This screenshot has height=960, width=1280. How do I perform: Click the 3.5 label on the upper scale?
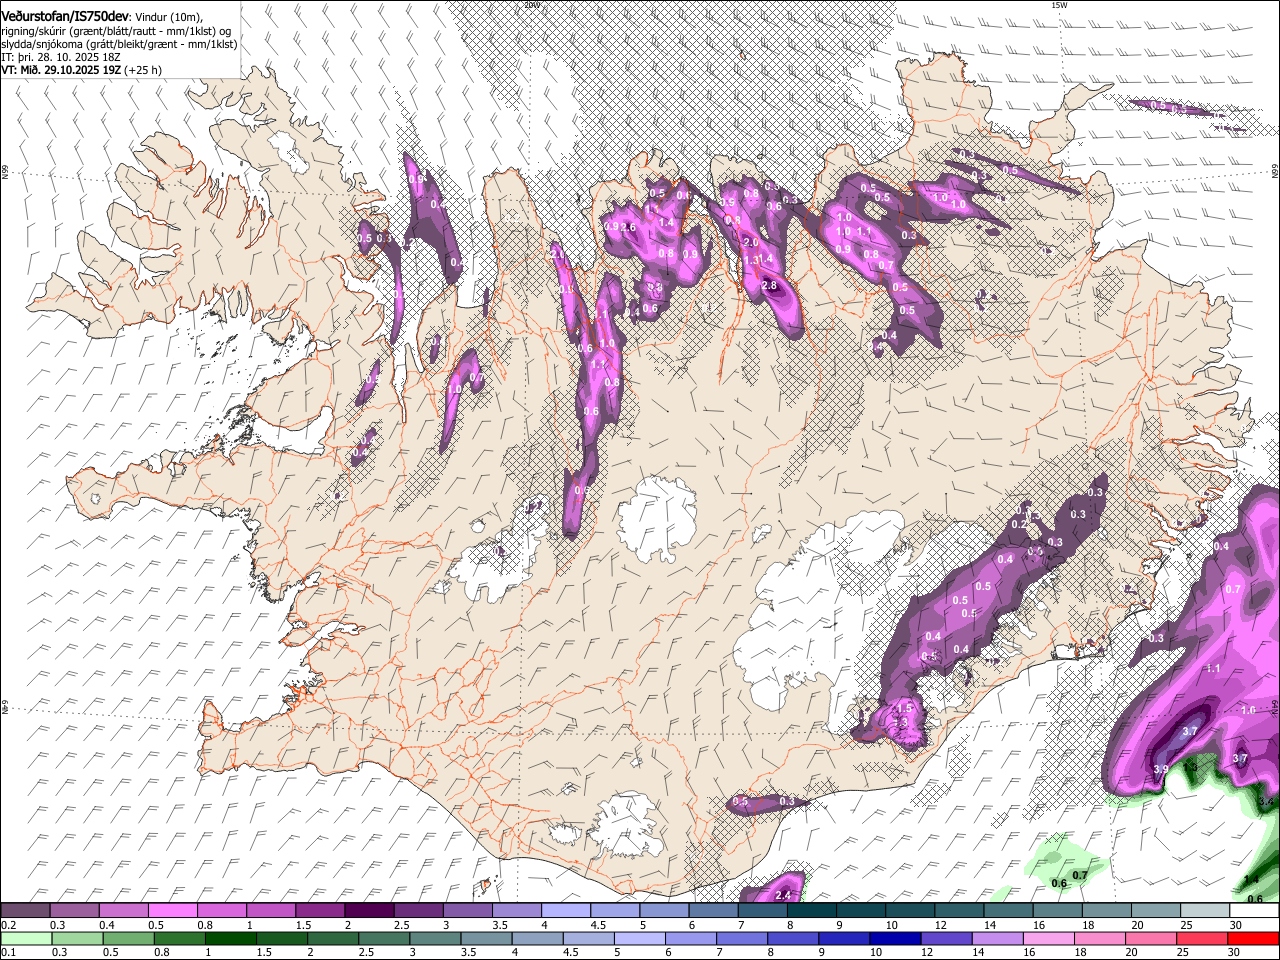[x=499, y=925]
